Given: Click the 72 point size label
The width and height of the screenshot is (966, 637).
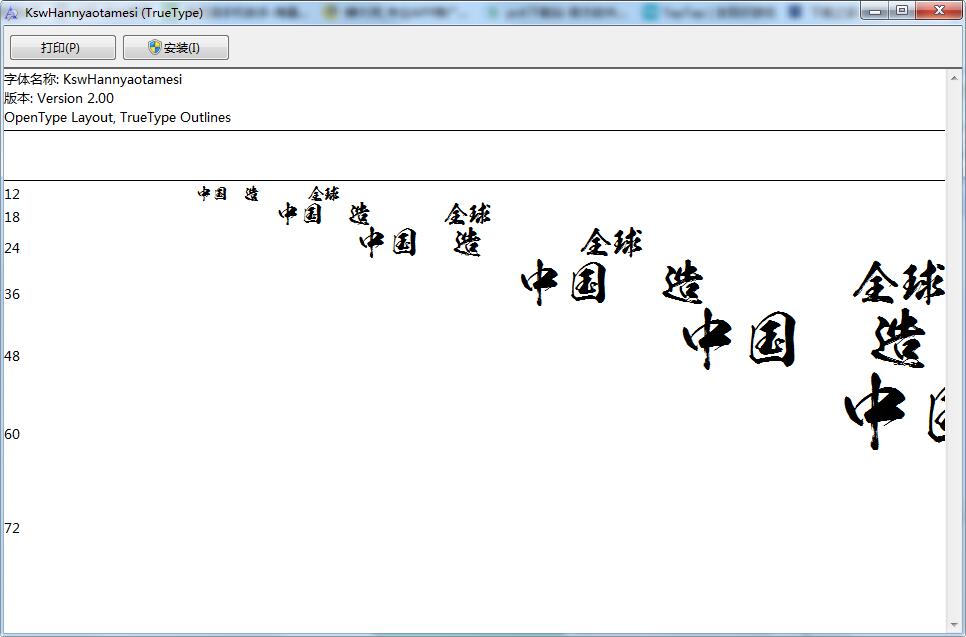Looking at the screenshot, I should (12, 529).
